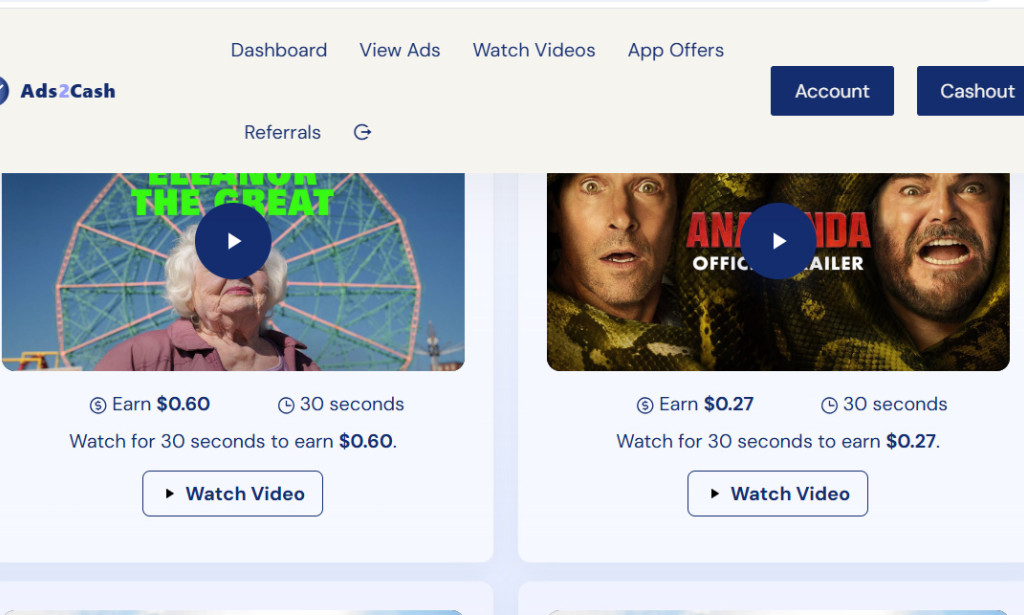Open App Offers
Image resolution: width=1024 pixels, height=615 pixels.
675,50
